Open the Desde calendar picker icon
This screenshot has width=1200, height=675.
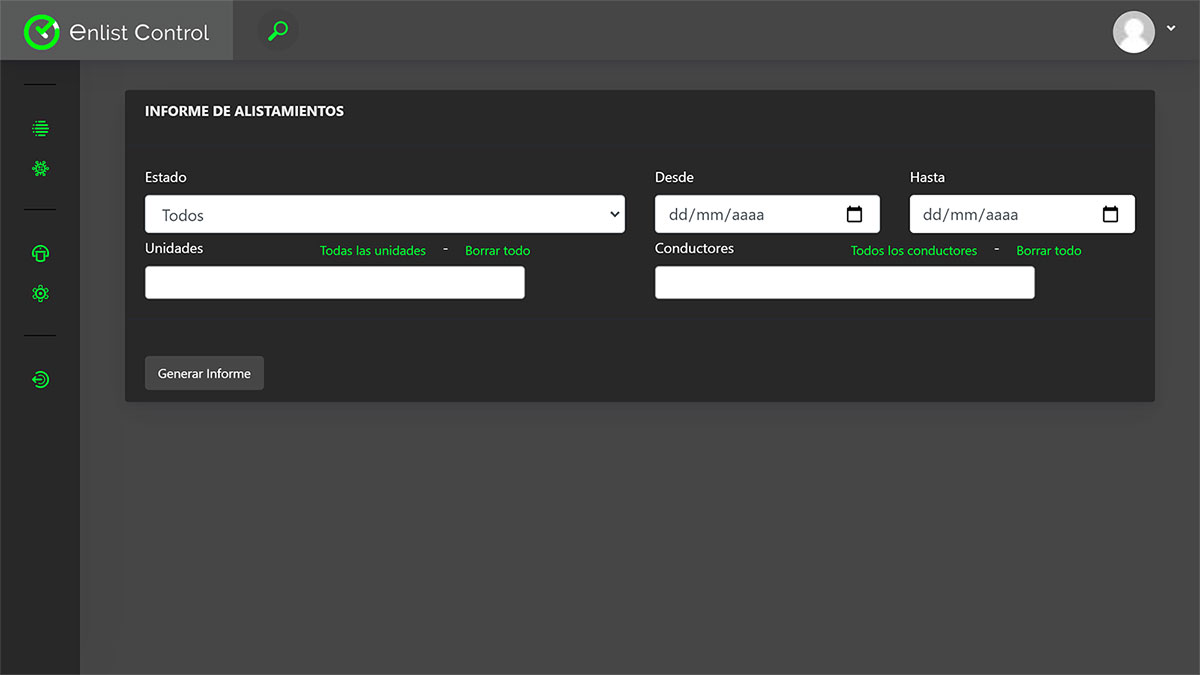[x=854, y=214]
